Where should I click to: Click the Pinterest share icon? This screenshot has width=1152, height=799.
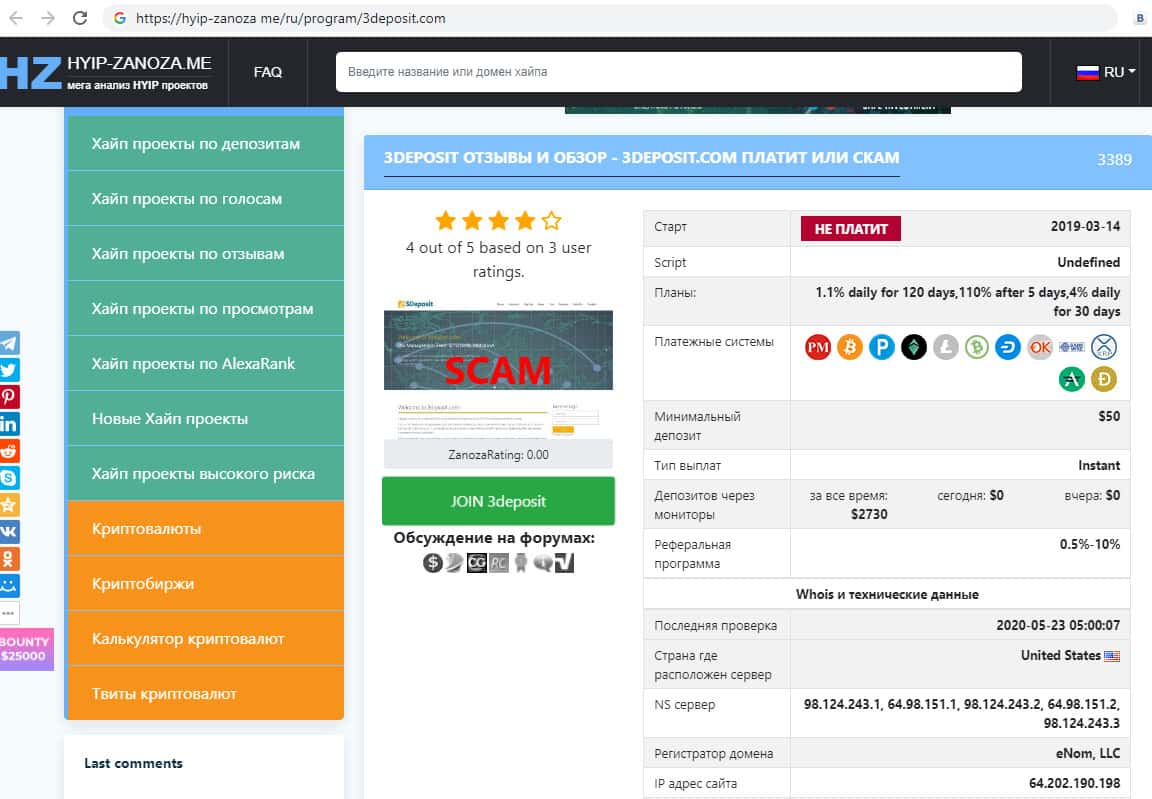[x=9, y=397]
